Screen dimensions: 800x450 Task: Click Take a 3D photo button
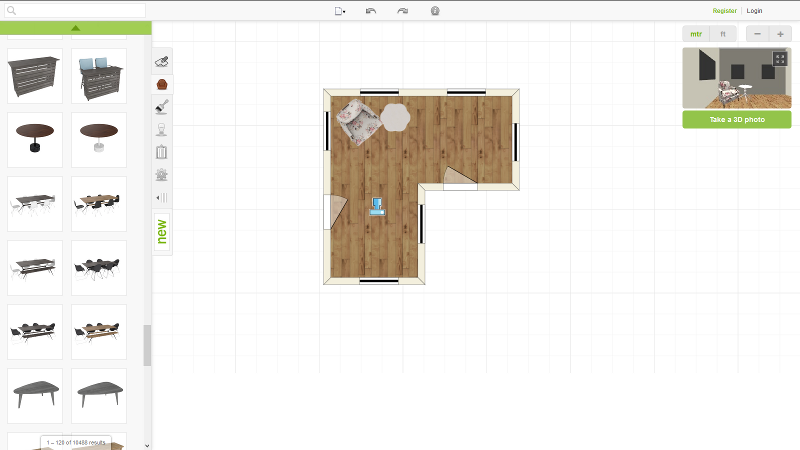pos(737,119)
